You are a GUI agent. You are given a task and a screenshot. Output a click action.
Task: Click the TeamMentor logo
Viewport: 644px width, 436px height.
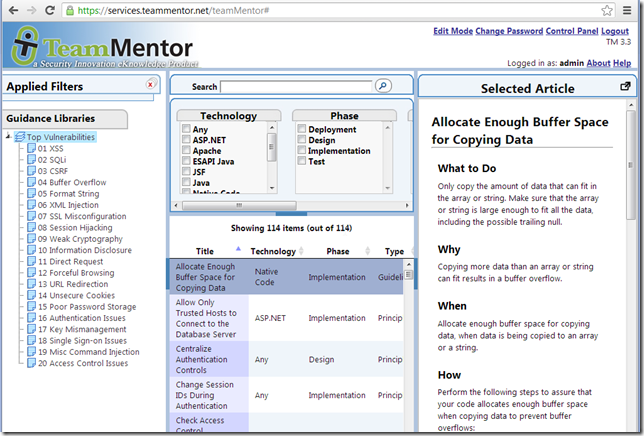tap(105, 47)
